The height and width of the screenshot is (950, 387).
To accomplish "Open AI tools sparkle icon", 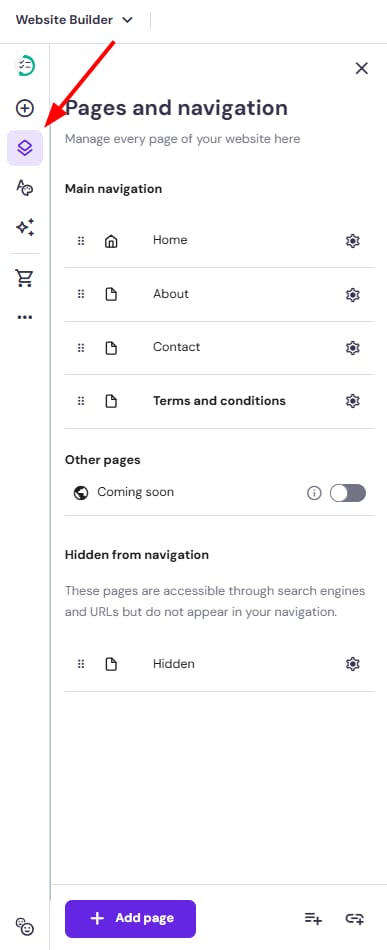I will (x=25, y=227).
